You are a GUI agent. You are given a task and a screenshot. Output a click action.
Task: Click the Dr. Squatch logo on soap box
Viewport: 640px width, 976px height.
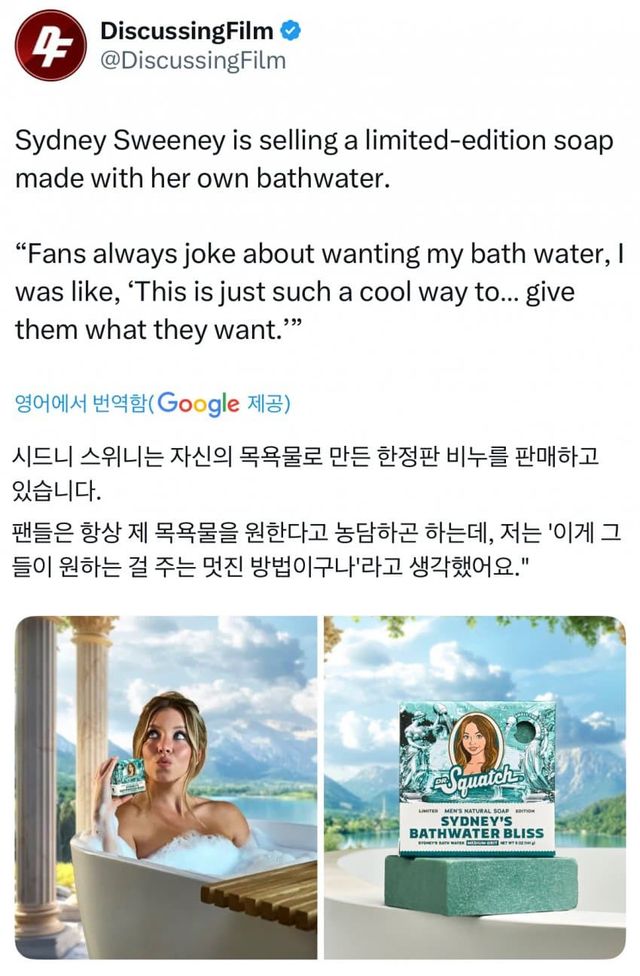476,778
